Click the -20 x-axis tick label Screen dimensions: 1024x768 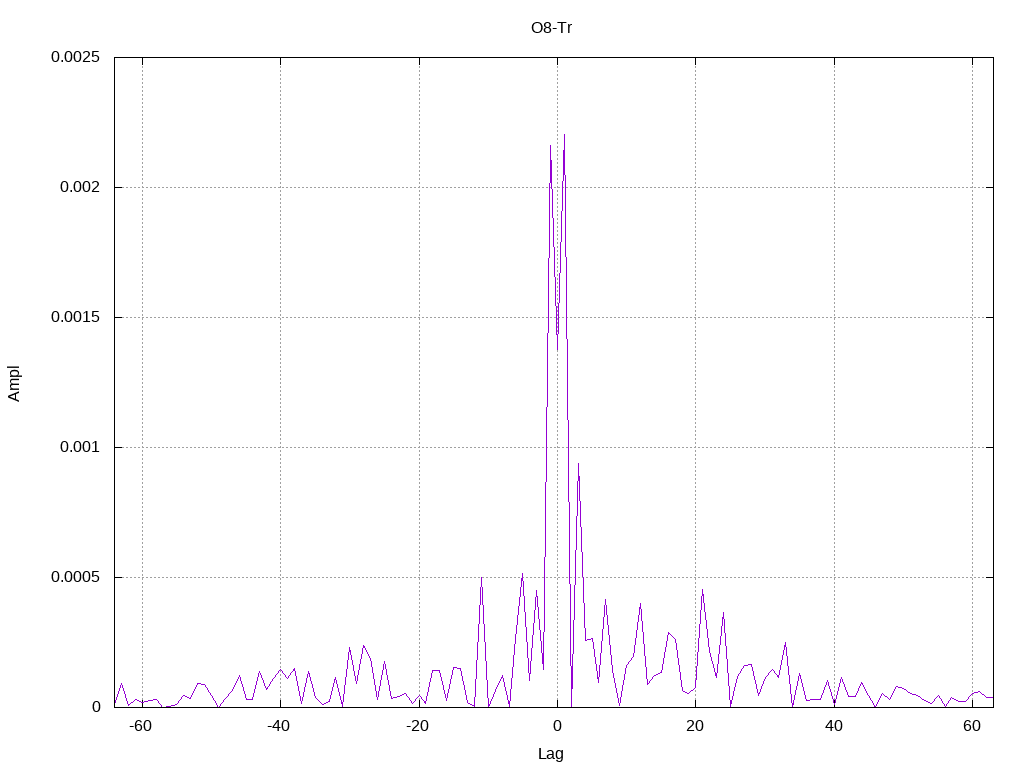(x=417, y=726)
